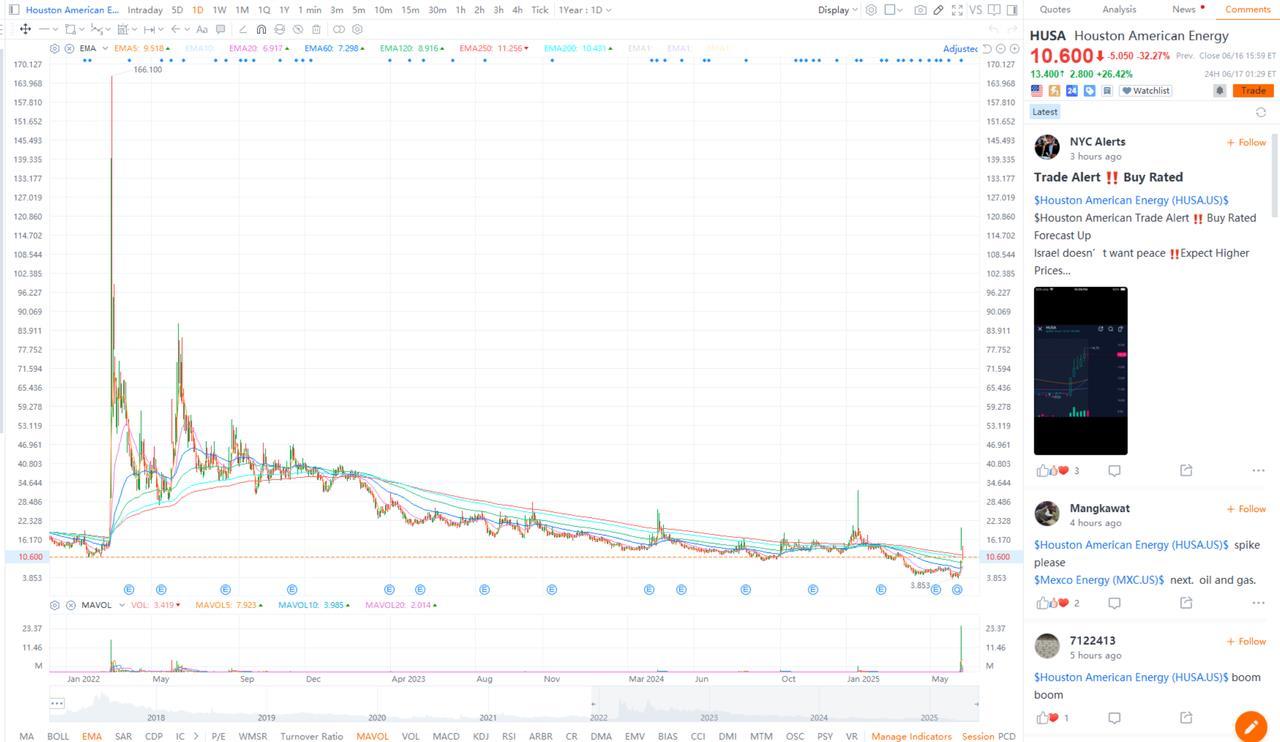Image resolution: width=1280 pixels, height=742 pixels.
Task: Toggle the right side panel layout icon
Action: 1012,10
